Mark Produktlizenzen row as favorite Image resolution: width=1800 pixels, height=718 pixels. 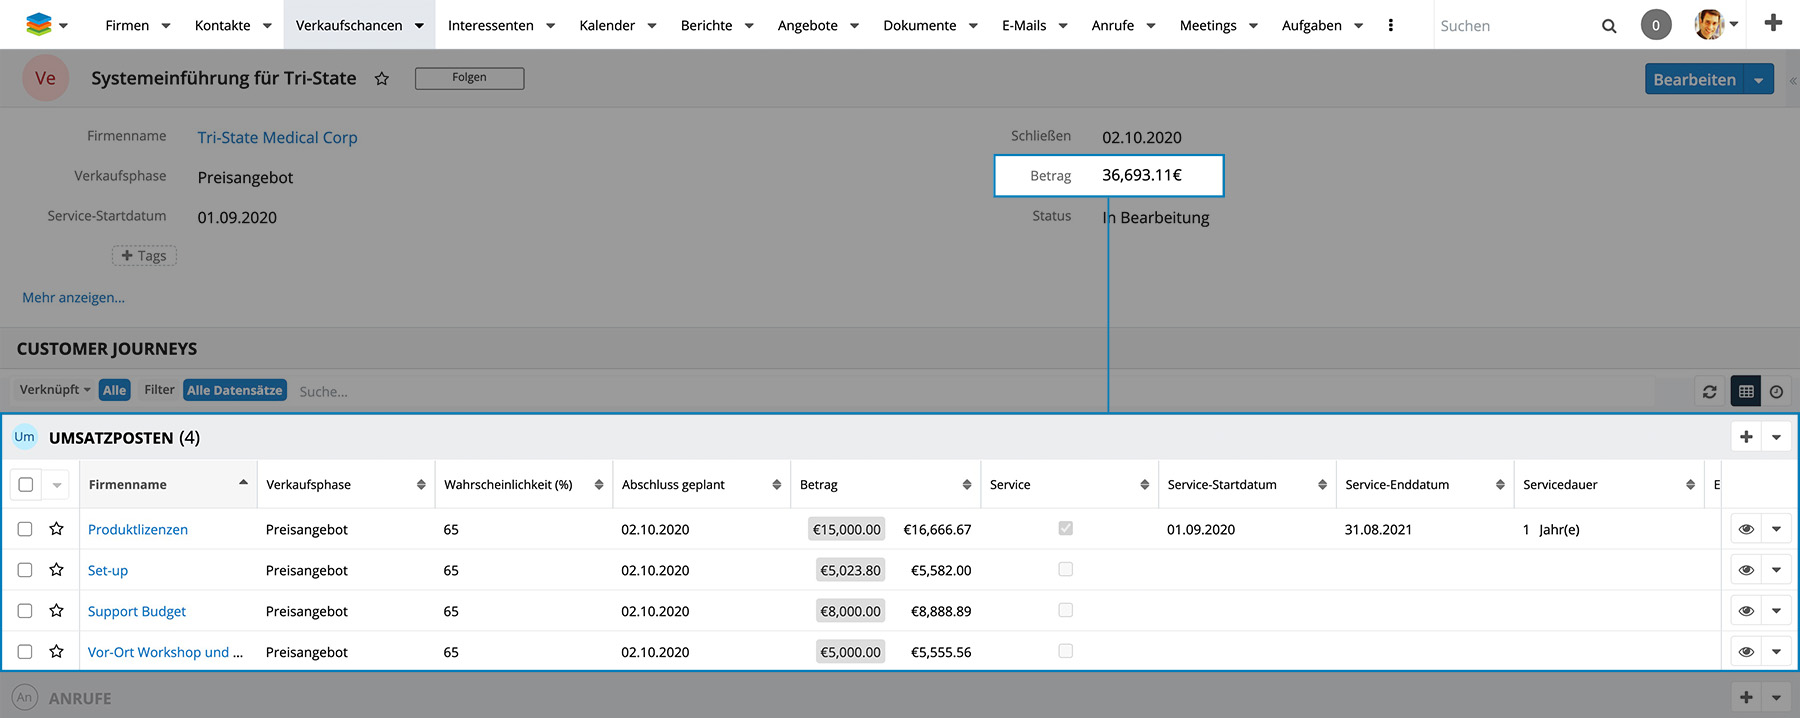pyautogui.click(x=57, y=529)
